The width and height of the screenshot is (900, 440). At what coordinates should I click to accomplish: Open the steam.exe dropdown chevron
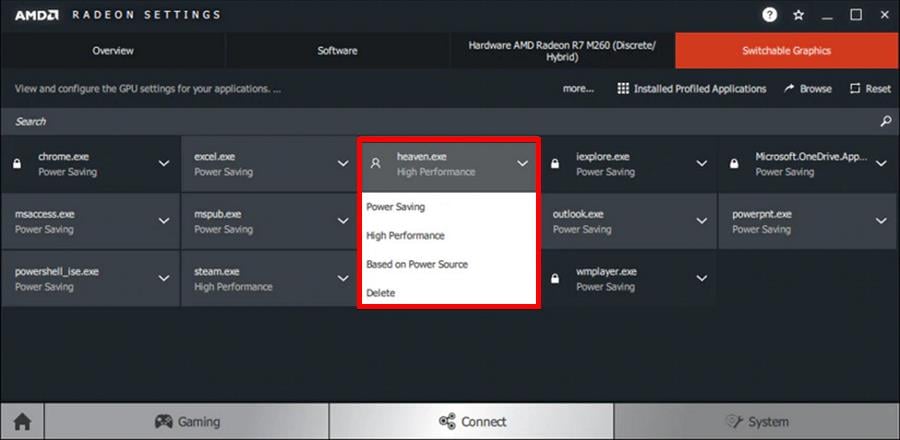coord(343,279)
